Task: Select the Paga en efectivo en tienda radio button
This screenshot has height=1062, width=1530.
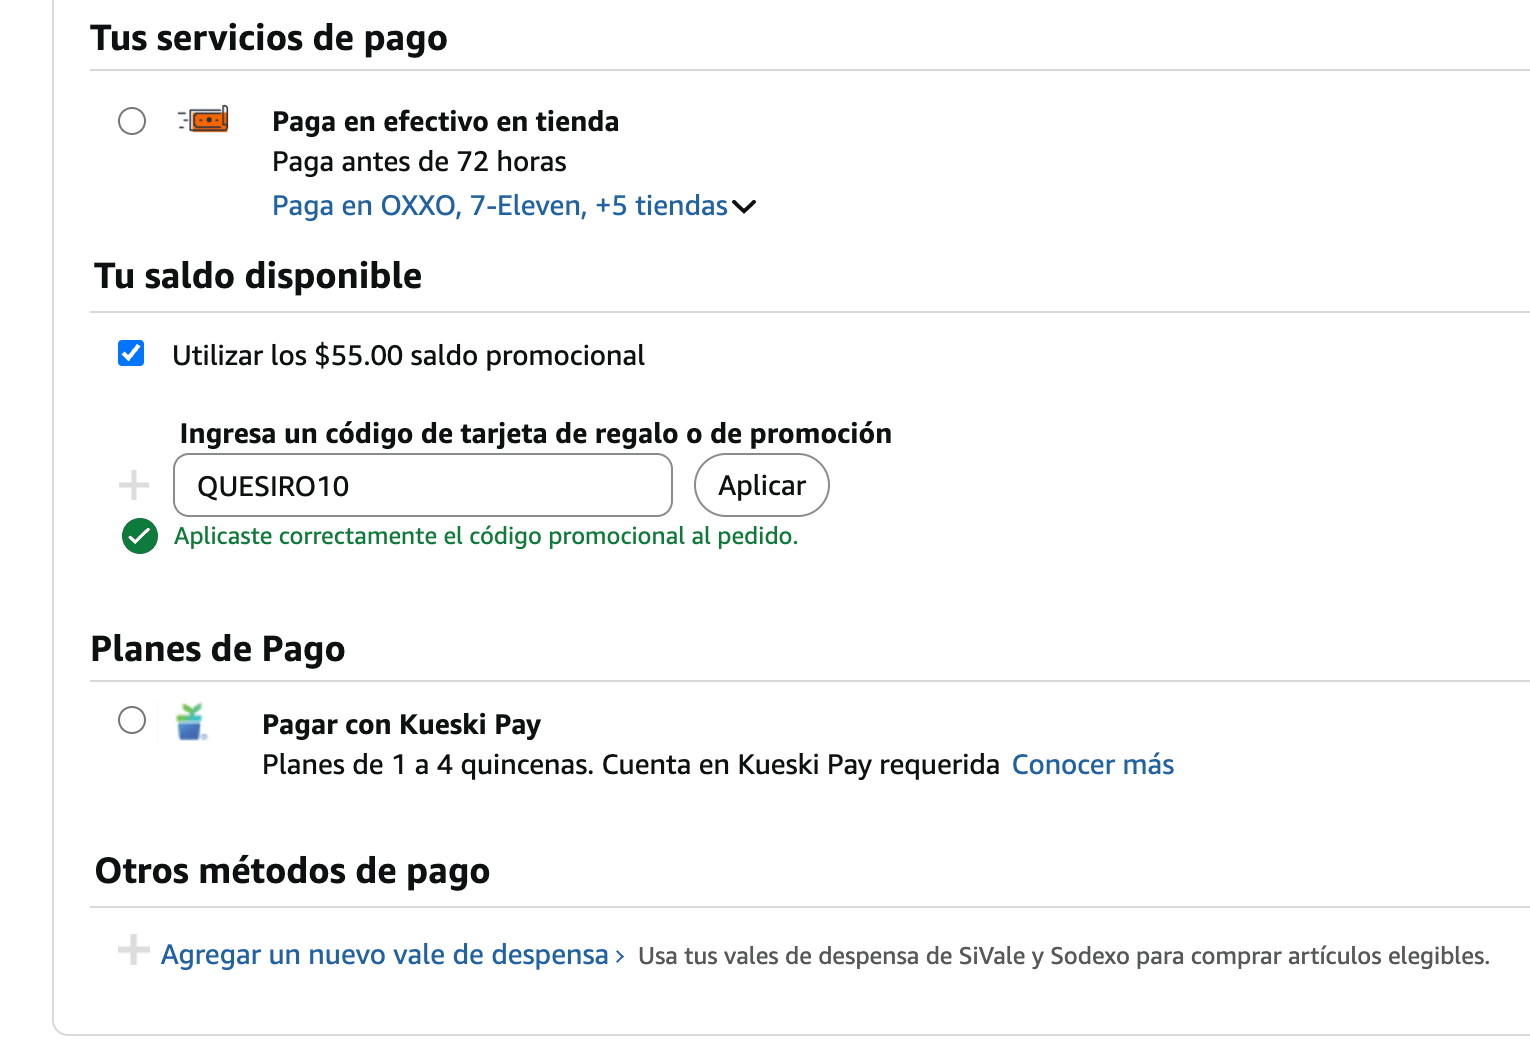Action: click(132, 121)
